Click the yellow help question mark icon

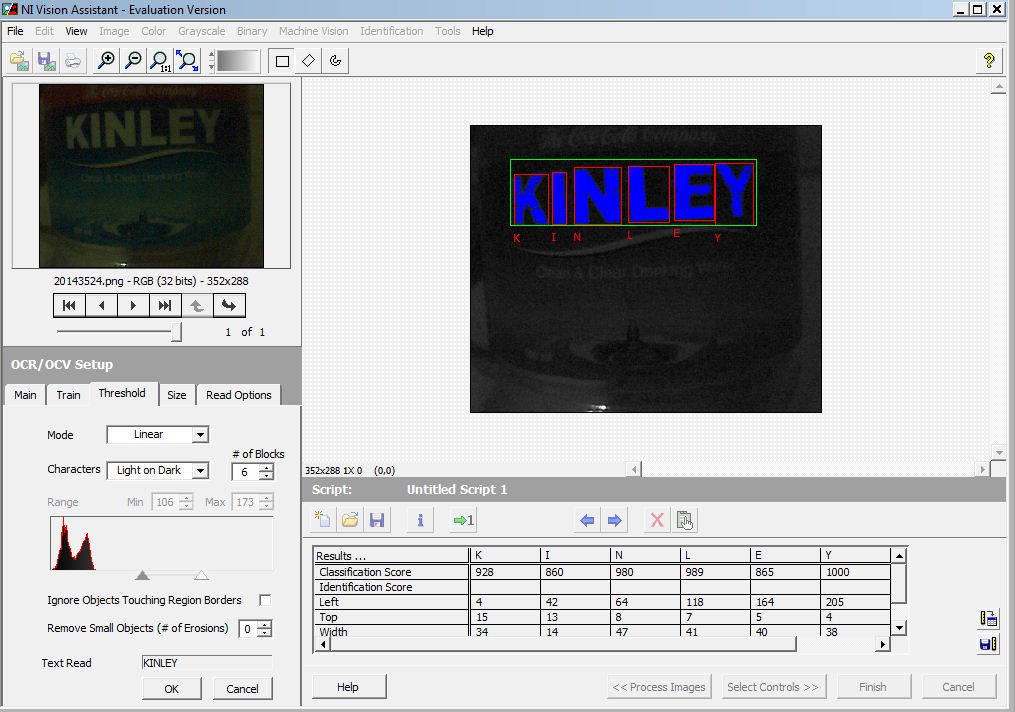988,61
